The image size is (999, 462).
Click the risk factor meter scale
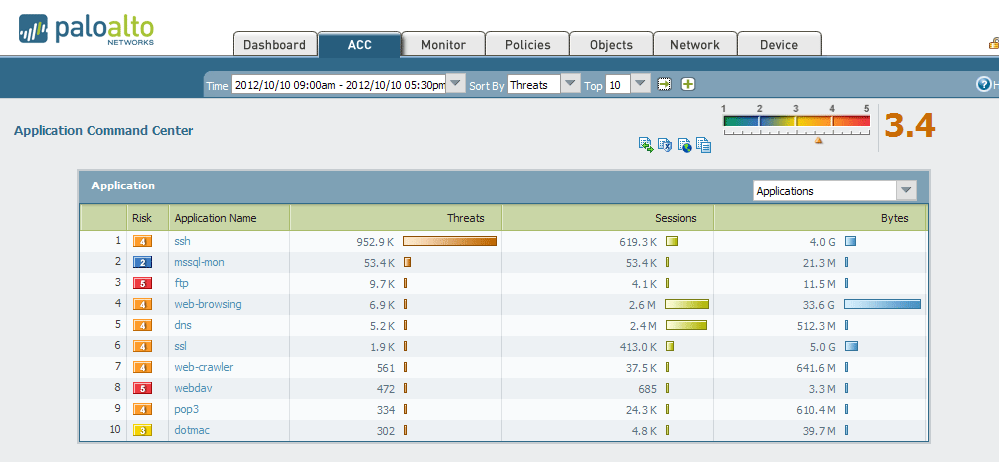click(x=796, y=121)
